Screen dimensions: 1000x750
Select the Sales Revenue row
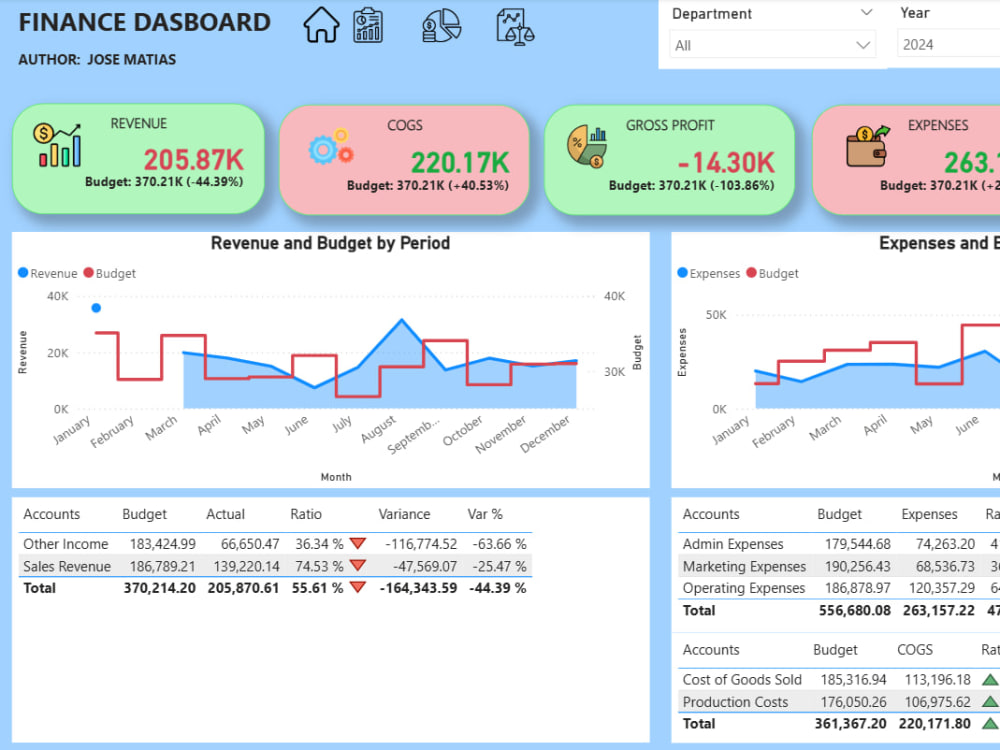coord(275,566)
